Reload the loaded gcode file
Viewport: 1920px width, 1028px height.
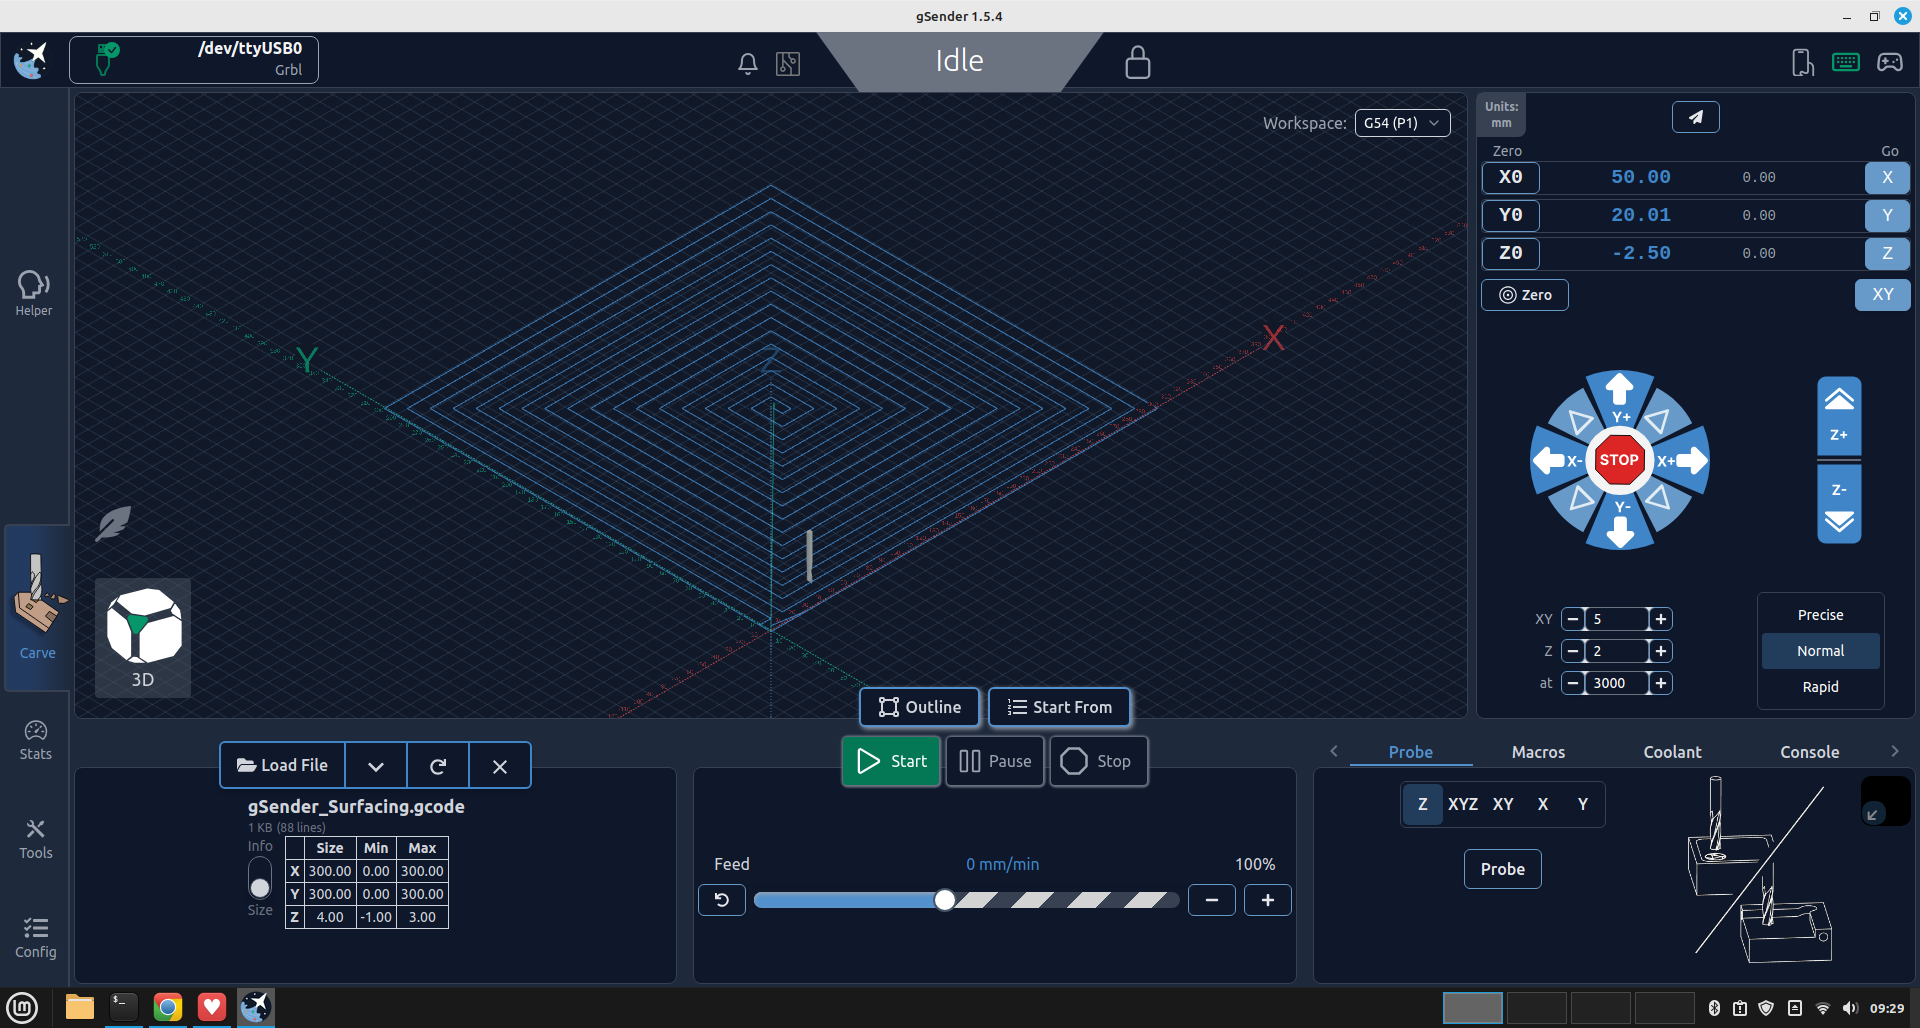(x=438, y=766)
